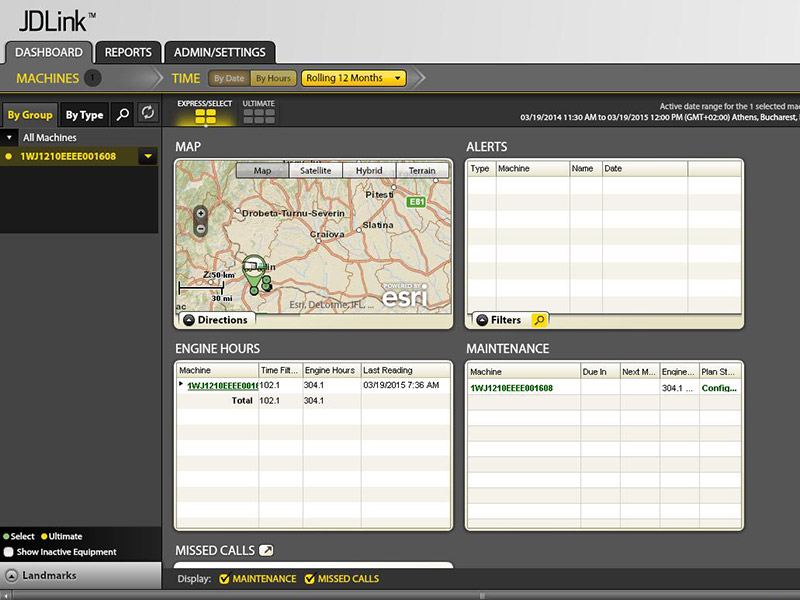Toggle Show Inactive Equipment checkbox
The height and width of the screenshot is (600, 800).
(x=8, y=552)
